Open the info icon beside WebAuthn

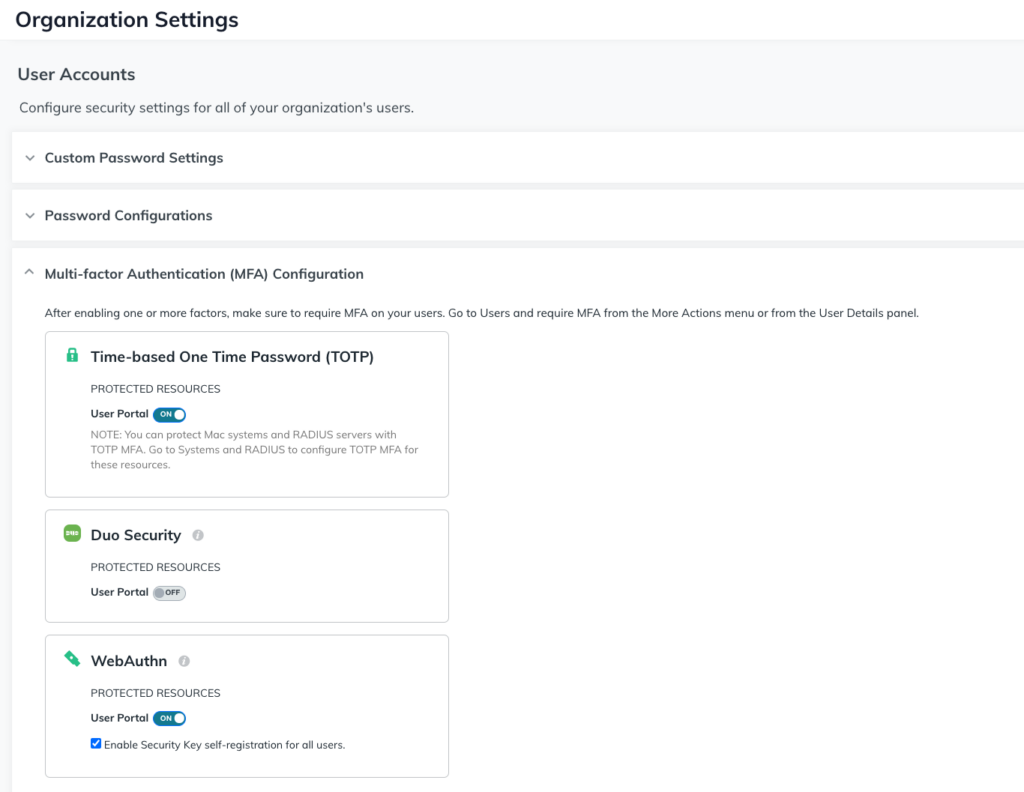pos(184,661)
